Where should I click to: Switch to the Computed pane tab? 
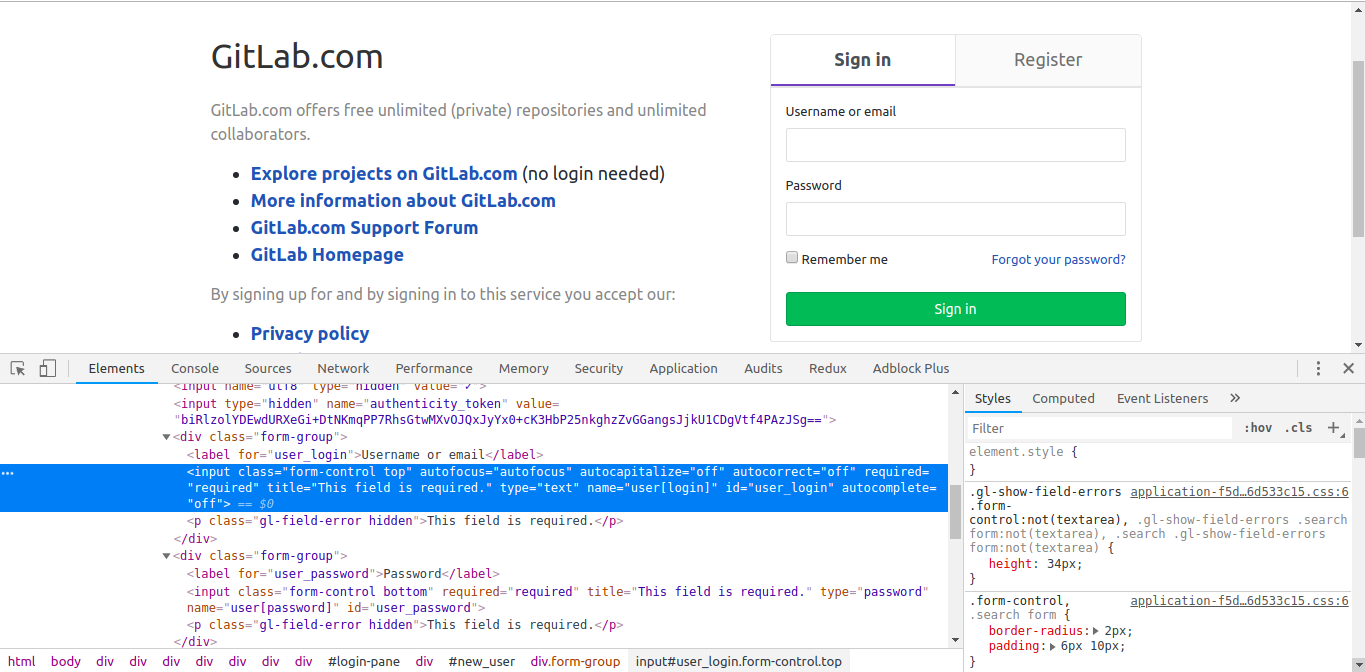tap(1063, 398)
